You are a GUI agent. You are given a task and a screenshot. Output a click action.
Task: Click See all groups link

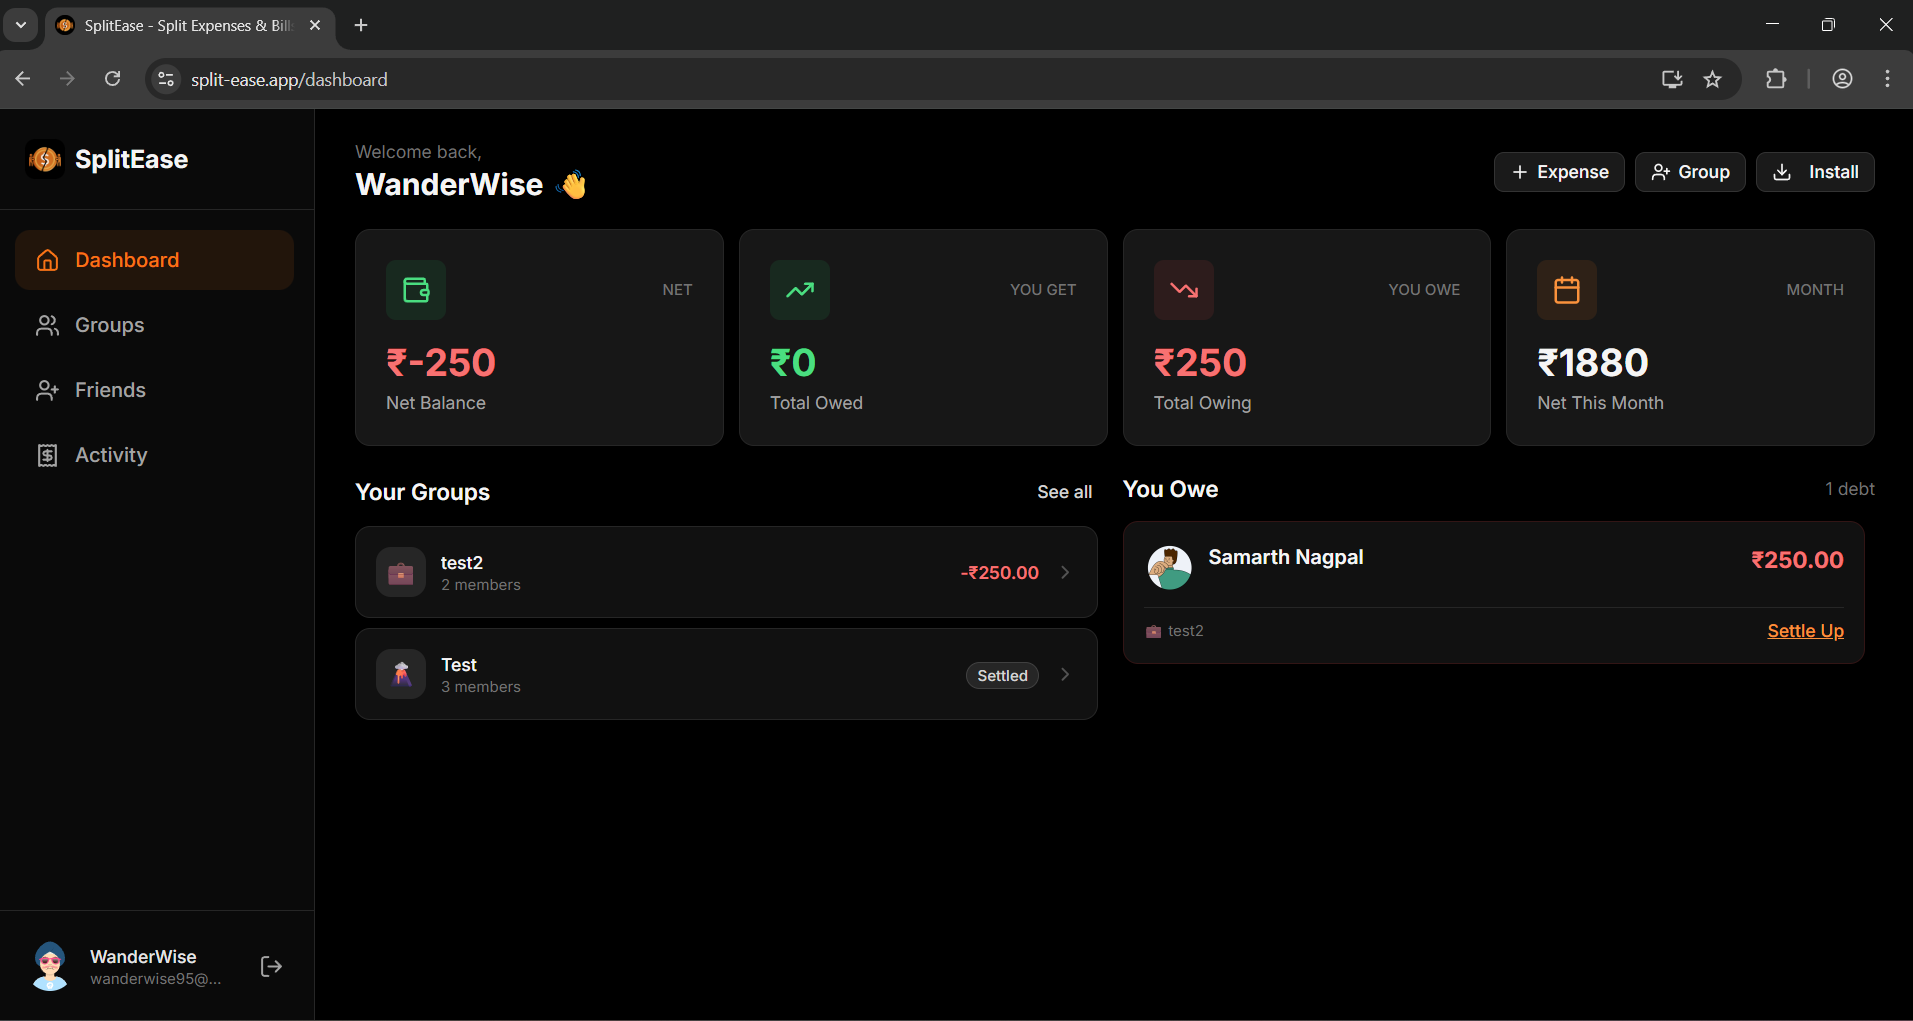[x=1064, y=492]
